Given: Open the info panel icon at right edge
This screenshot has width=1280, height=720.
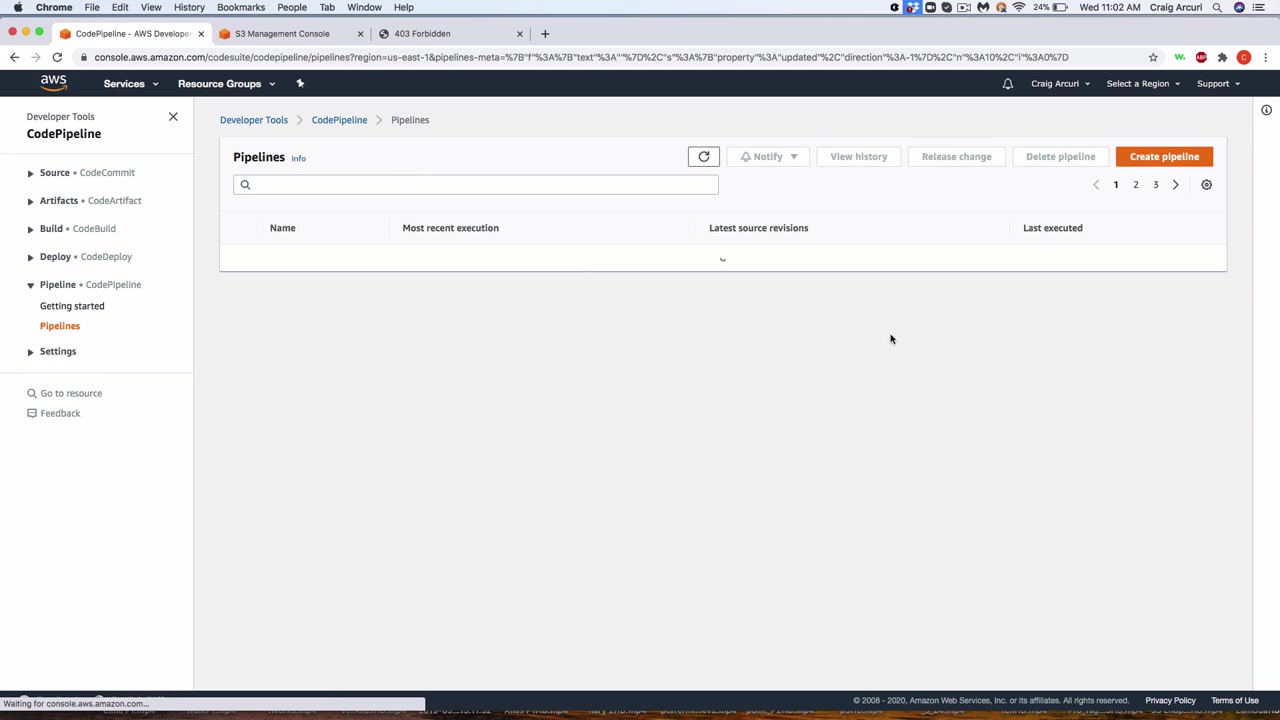Looking at the screenshot, I should click(1266, 110).
